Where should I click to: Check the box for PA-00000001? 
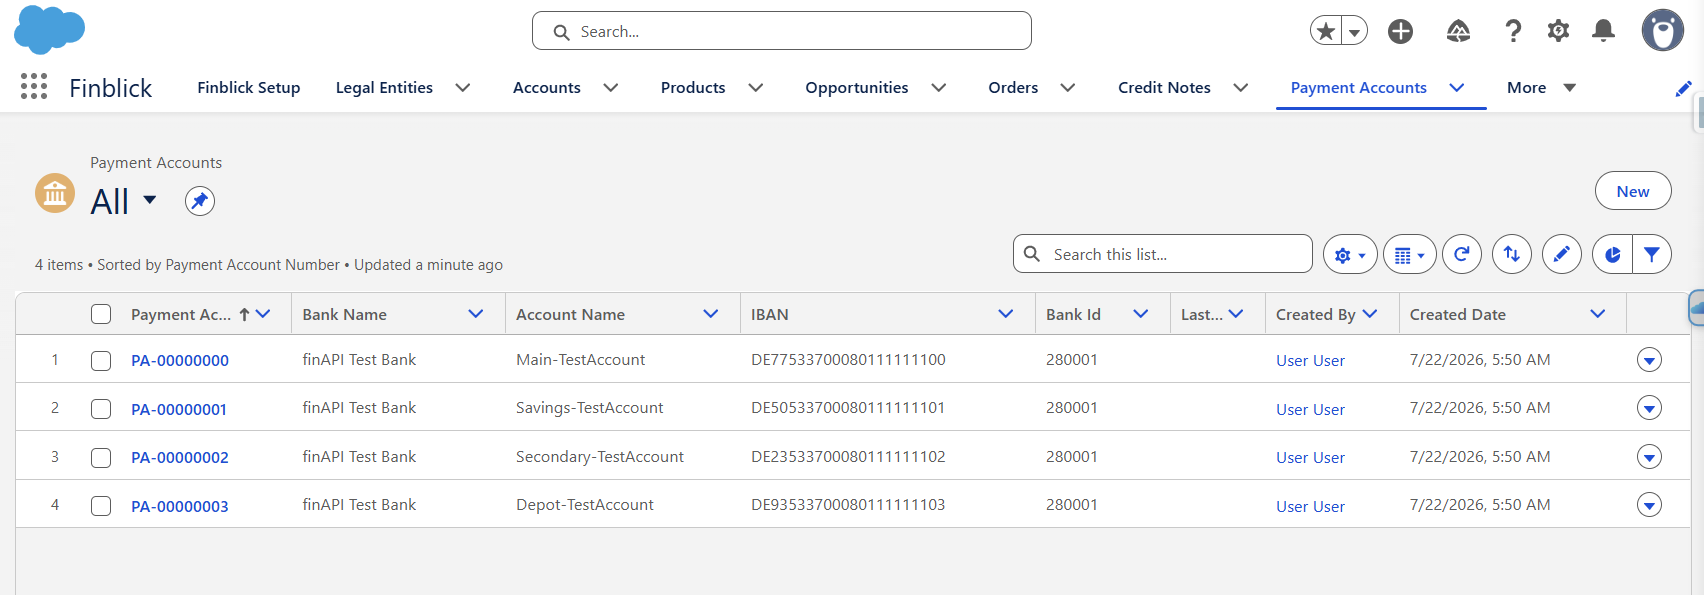(x=101, y=409)
